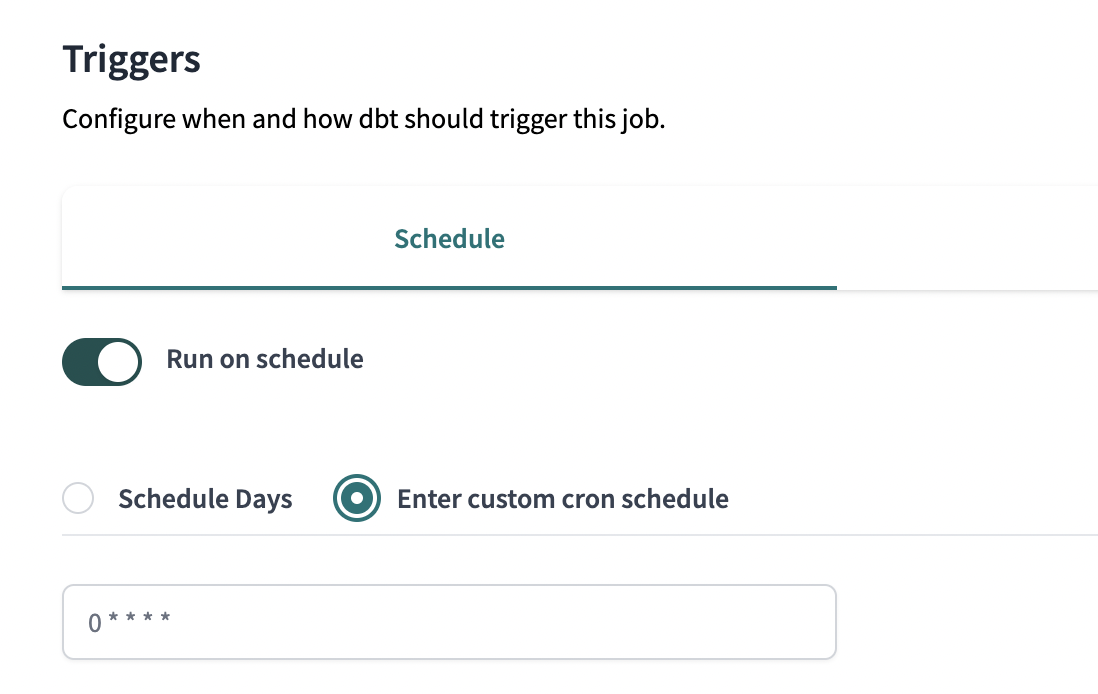Click the teal underline beneath Schedule tab
Viewport: 1098px width, 694px height.
[449, 287]
